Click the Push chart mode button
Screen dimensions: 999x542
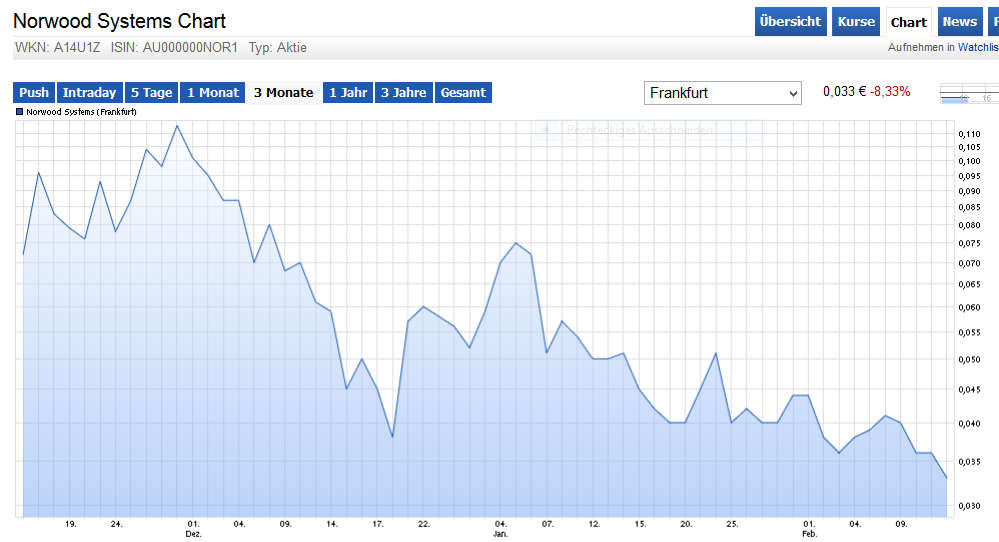[x=34, y=93]
